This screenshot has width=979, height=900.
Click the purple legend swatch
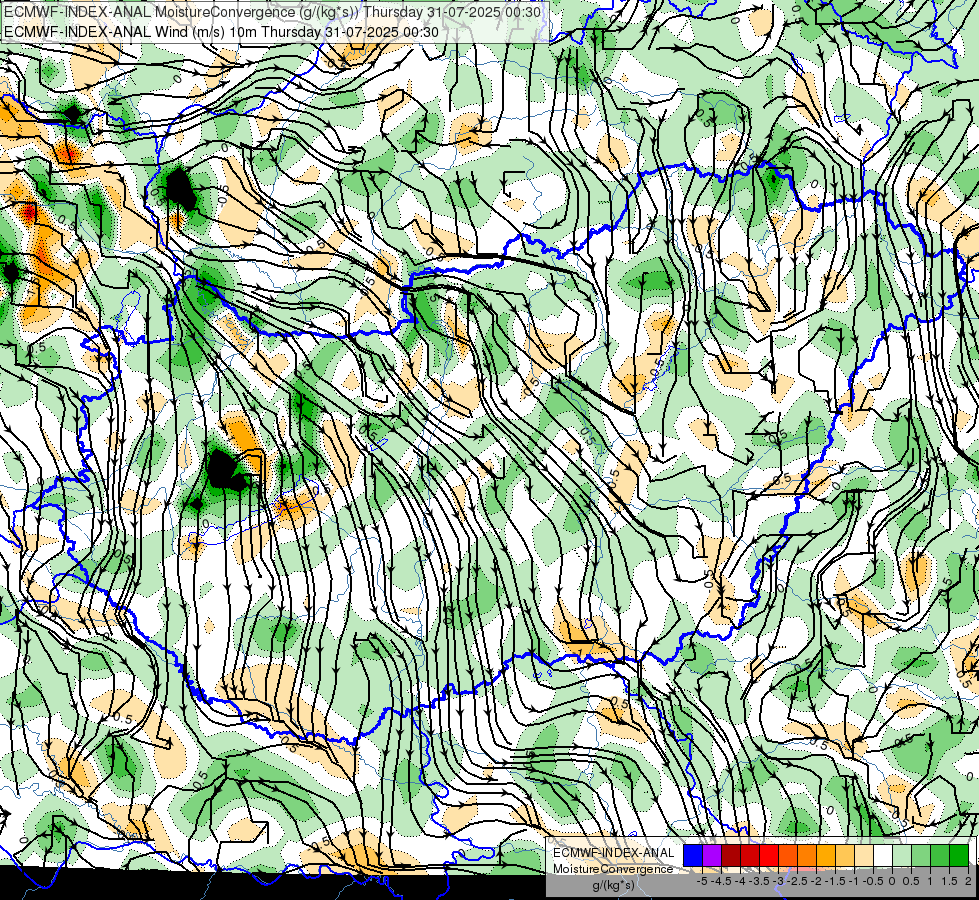712,855
